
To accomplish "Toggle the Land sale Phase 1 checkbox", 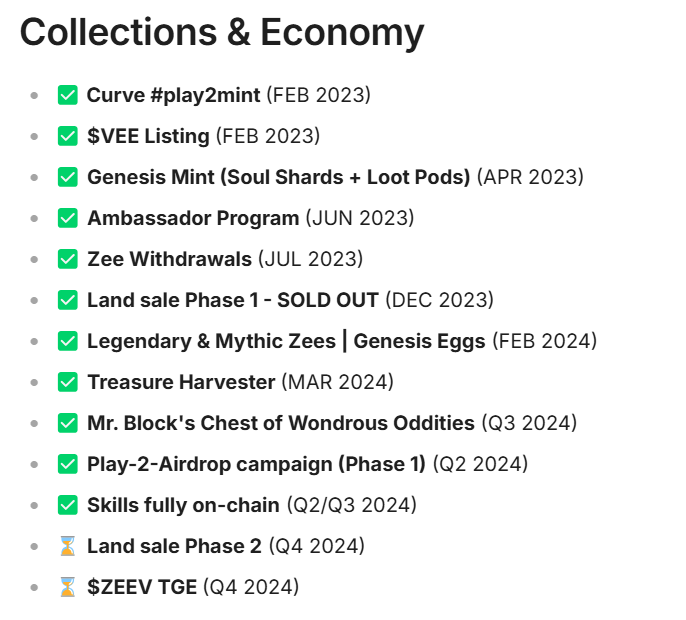I will click(x=68, y=300).
